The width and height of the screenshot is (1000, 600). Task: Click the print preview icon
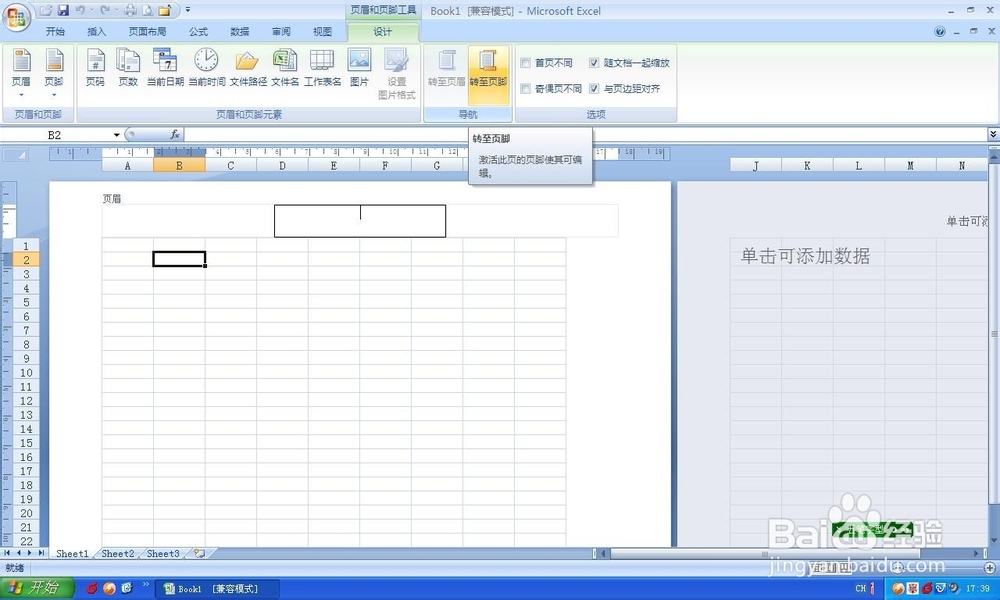point(147,10)
